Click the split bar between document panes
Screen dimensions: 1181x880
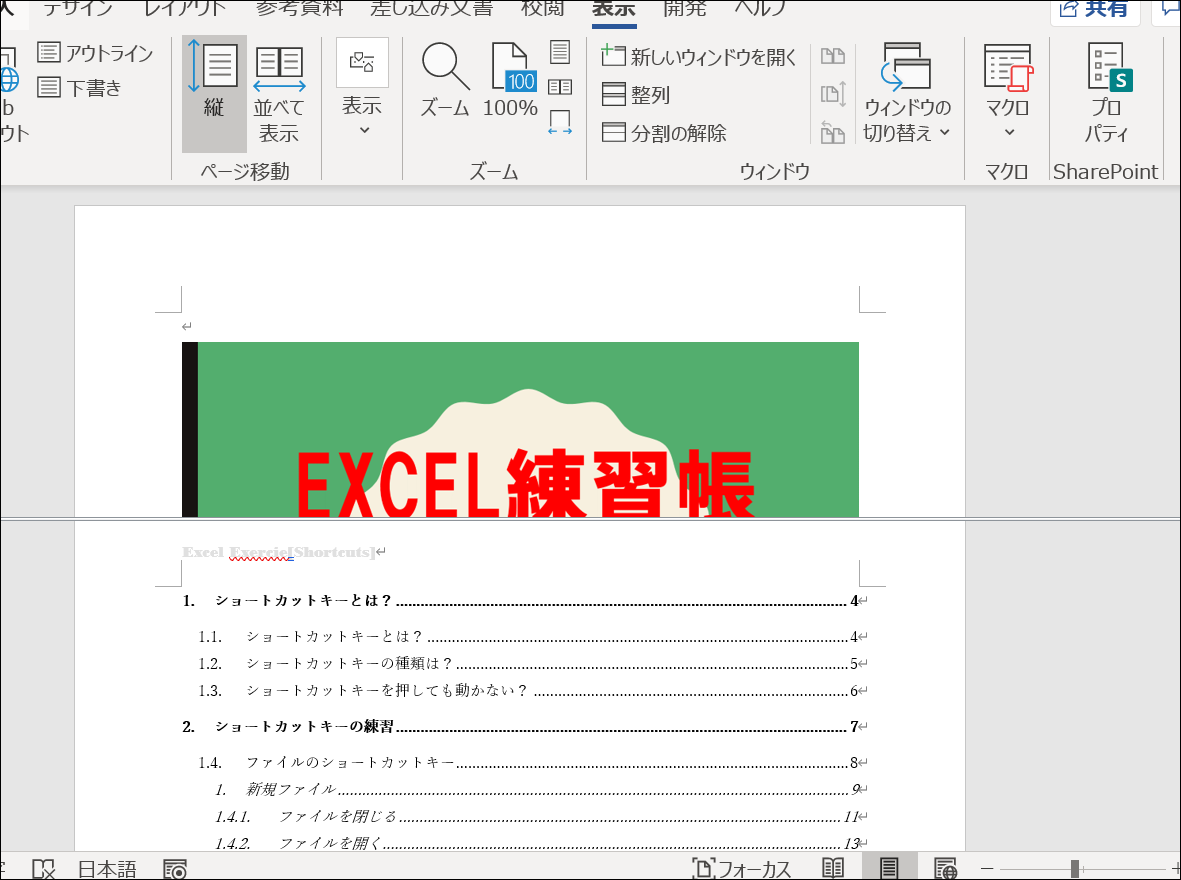[590, 519]
